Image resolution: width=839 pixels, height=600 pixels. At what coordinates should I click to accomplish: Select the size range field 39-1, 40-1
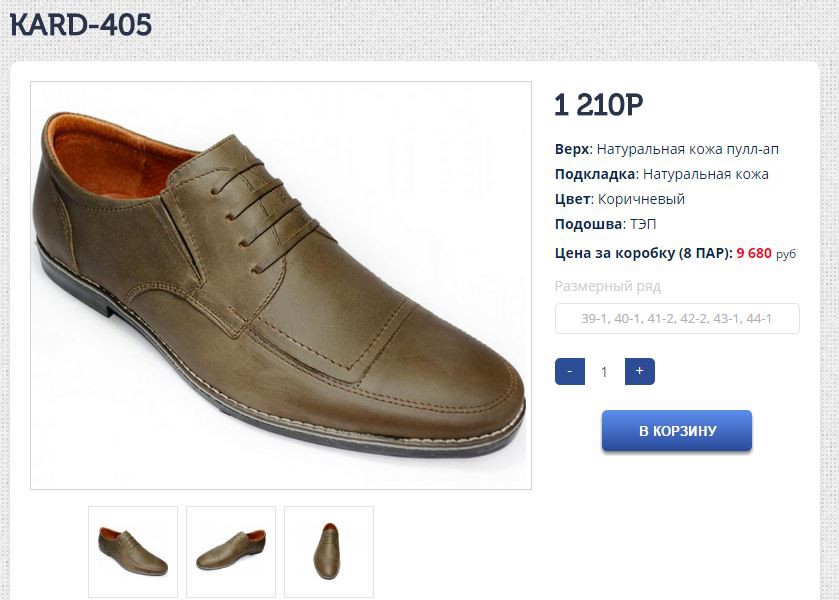click(677, 319)
